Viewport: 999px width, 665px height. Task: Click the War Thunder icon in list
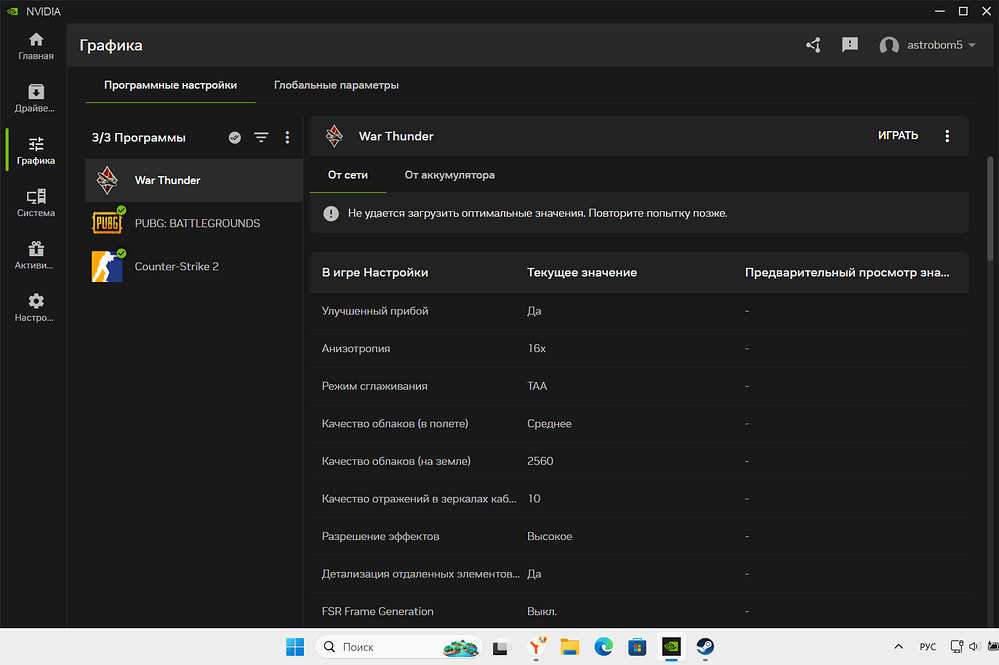click(x=107, y=180)
